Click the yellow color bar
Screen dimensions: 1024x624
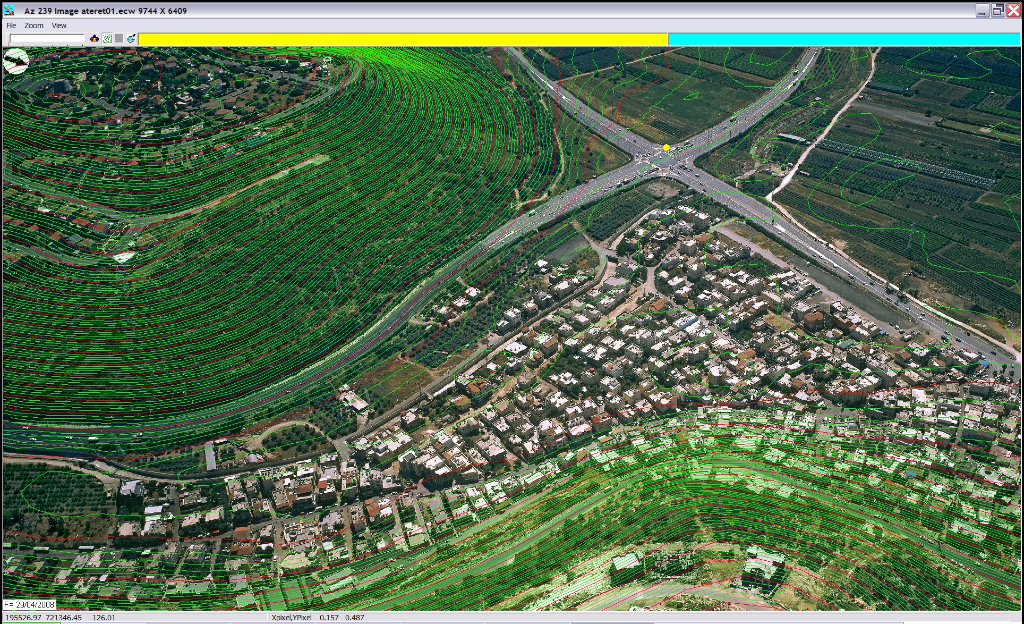click(402, 39)
